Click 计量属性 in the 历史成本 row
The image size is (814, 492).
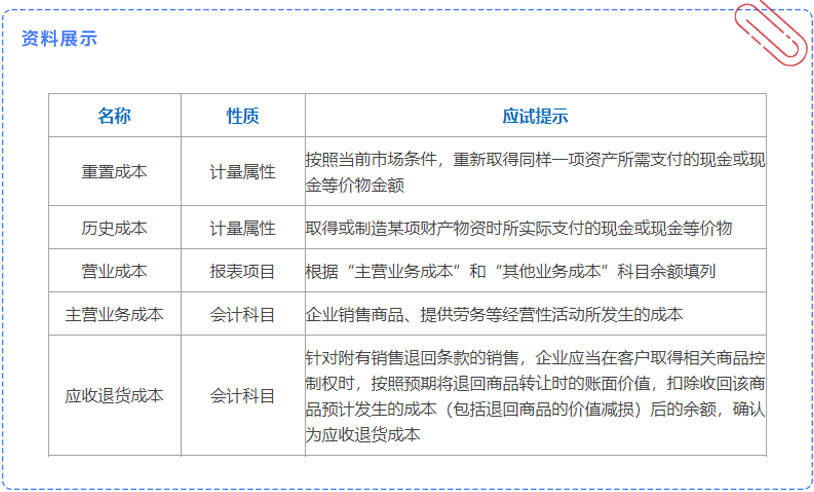point(242,228)
